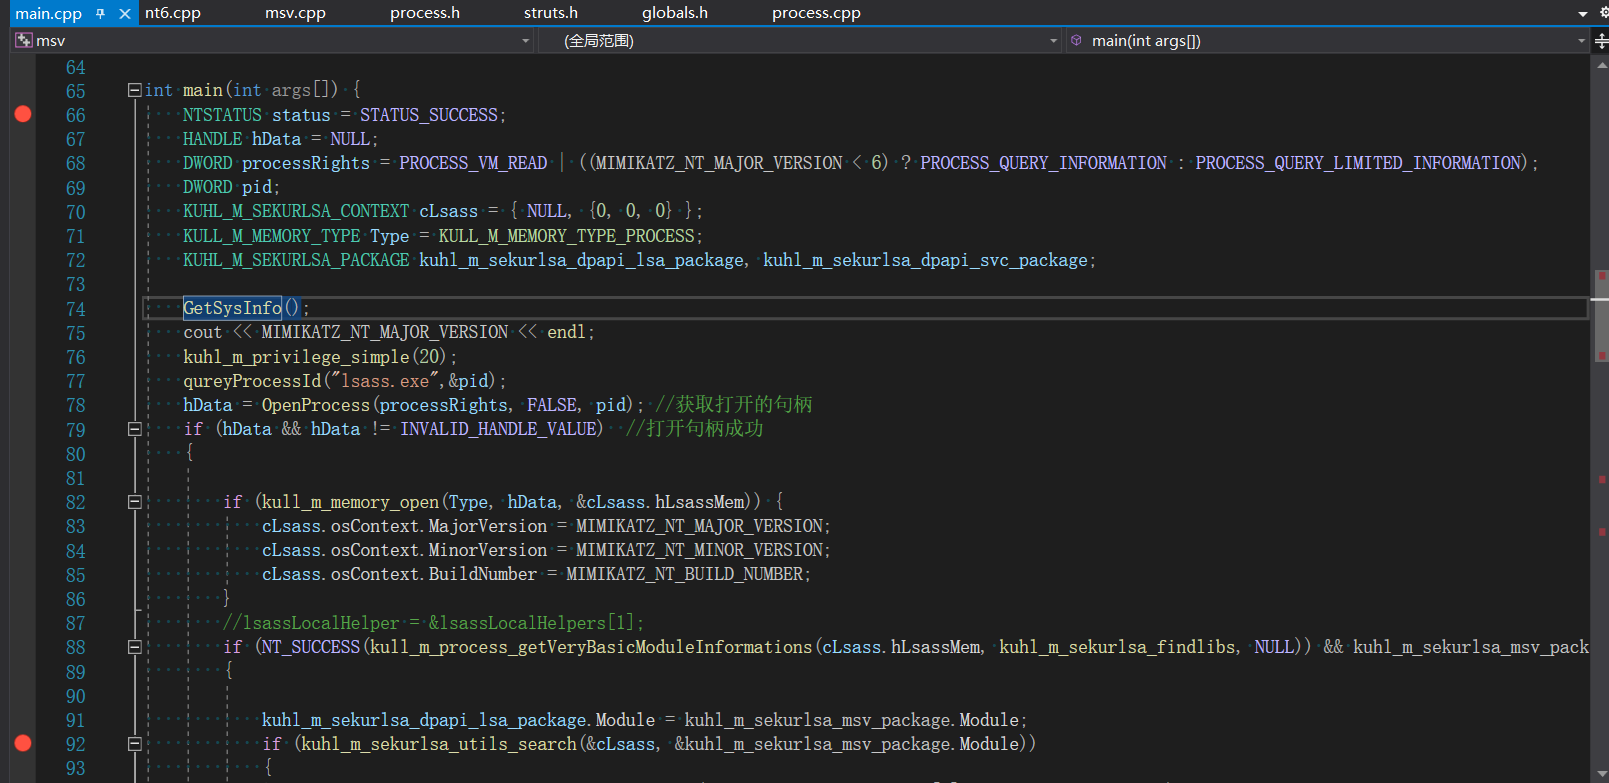Collapse the main function at line 65

point(135,90)
